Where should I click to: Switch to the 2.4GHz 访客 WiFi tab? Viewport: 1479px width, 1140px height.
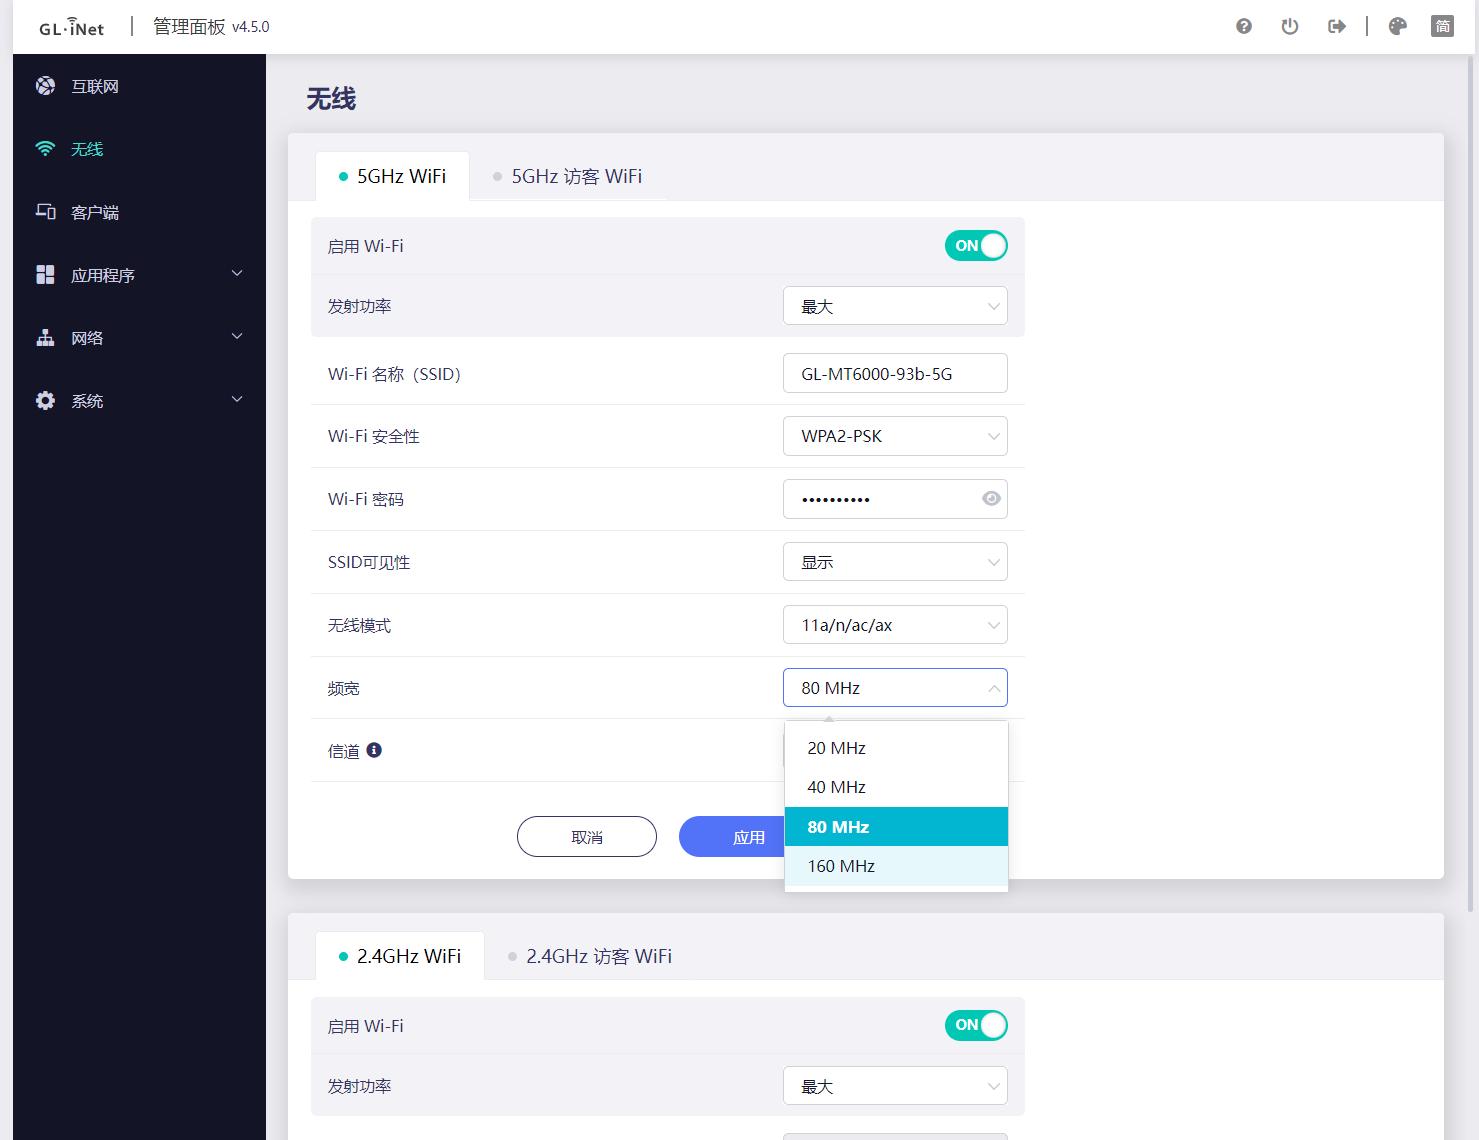point(599,956)
